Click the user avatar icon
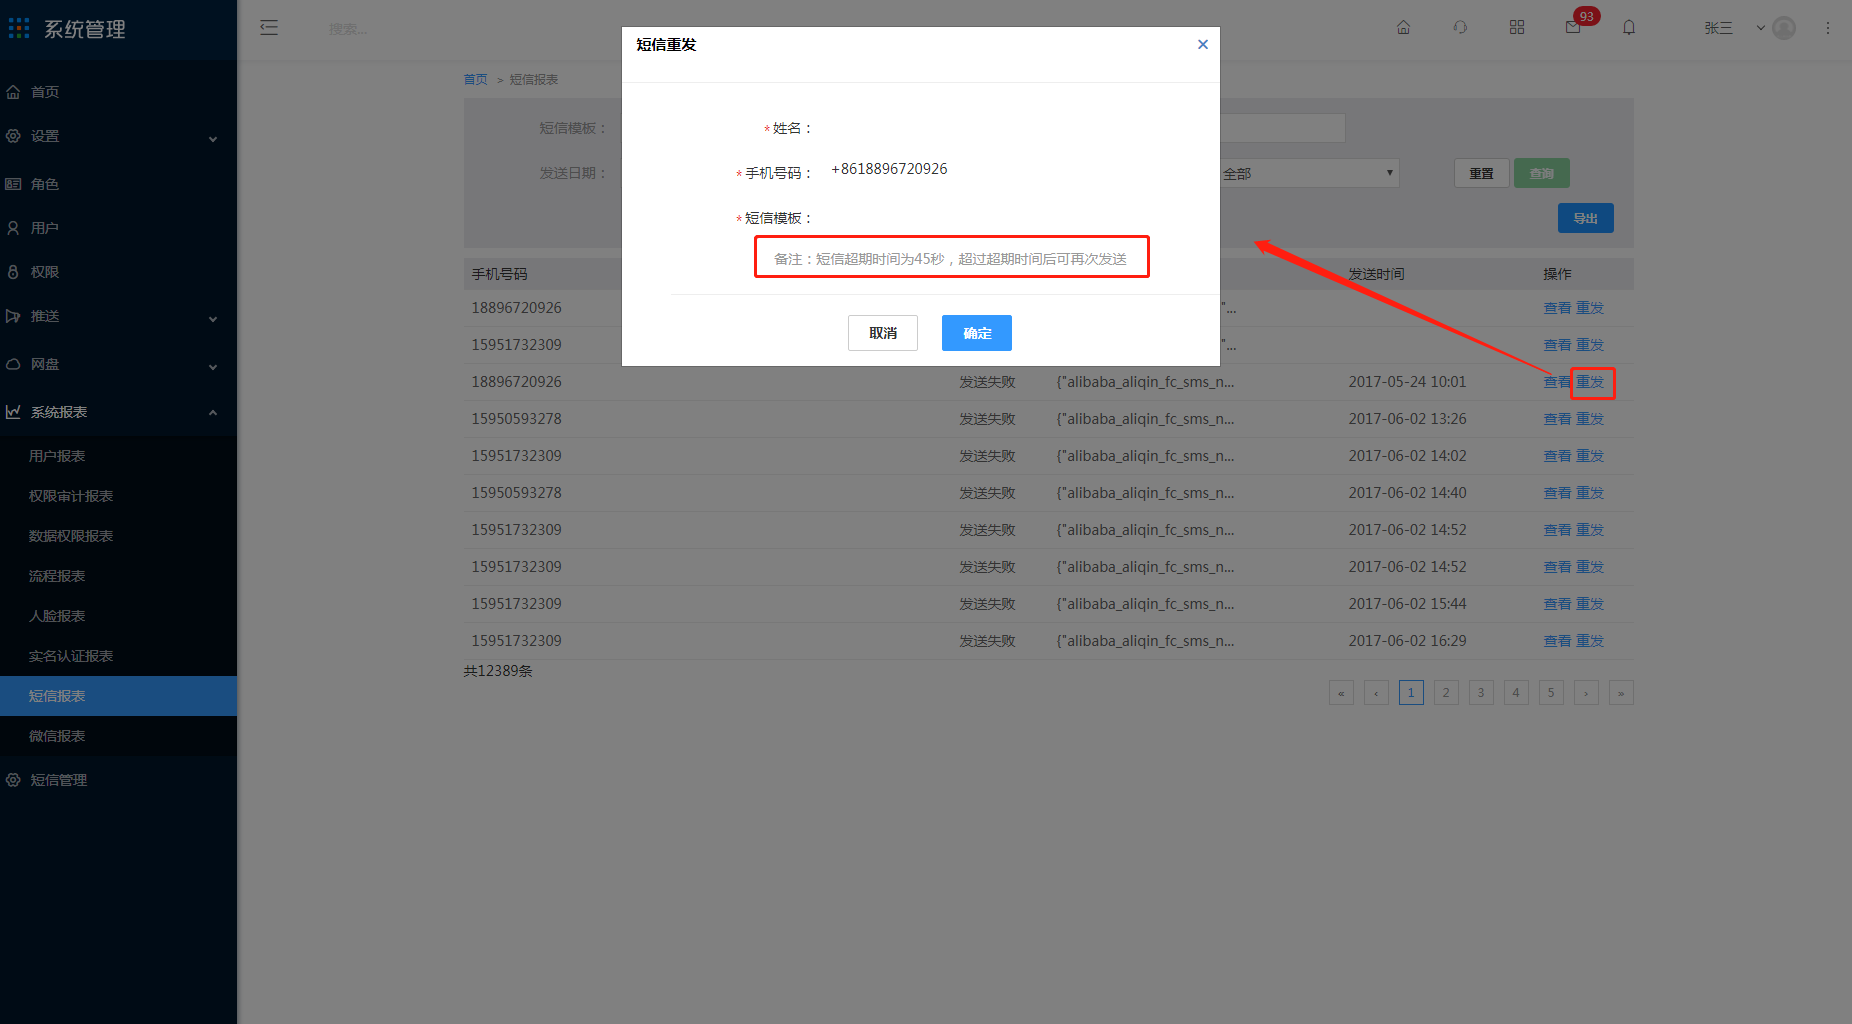 click(x=1784, y=28)
